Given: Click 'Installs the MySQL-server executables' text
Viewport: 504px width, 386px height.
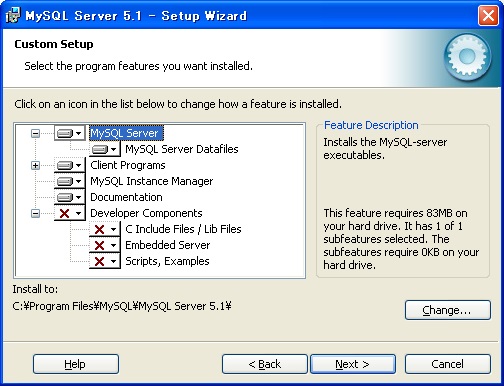Looking at the screenshot, I should [x=385, y=148].
